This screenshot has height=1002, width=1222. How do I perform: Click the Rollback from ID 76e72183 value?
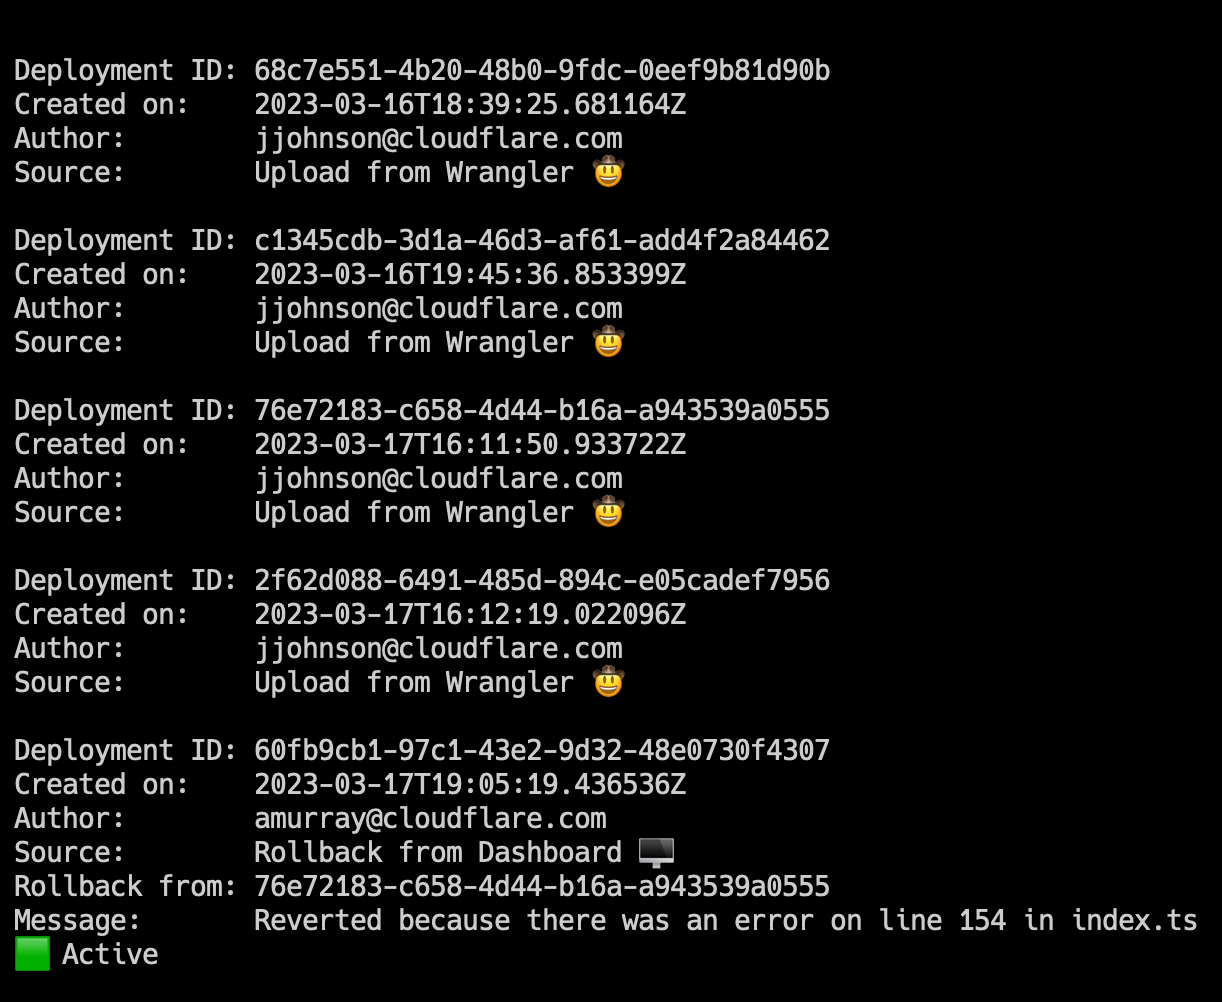(x=542, y=887)
